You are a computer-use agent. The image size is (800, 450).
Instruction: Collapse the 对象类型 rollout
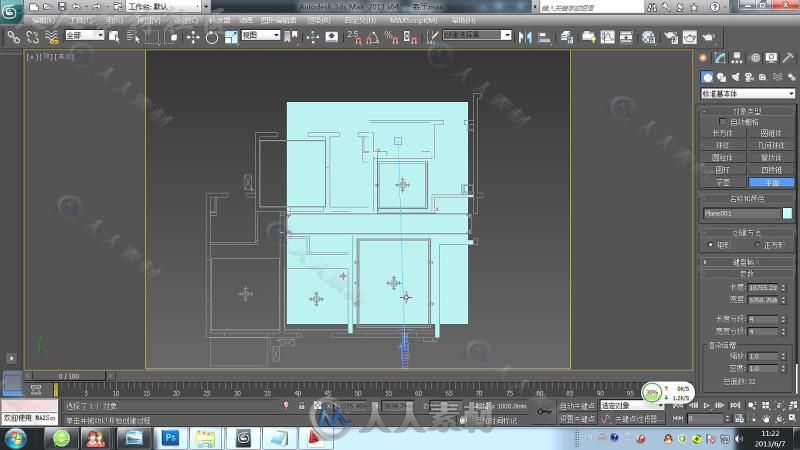click(746, 111)
